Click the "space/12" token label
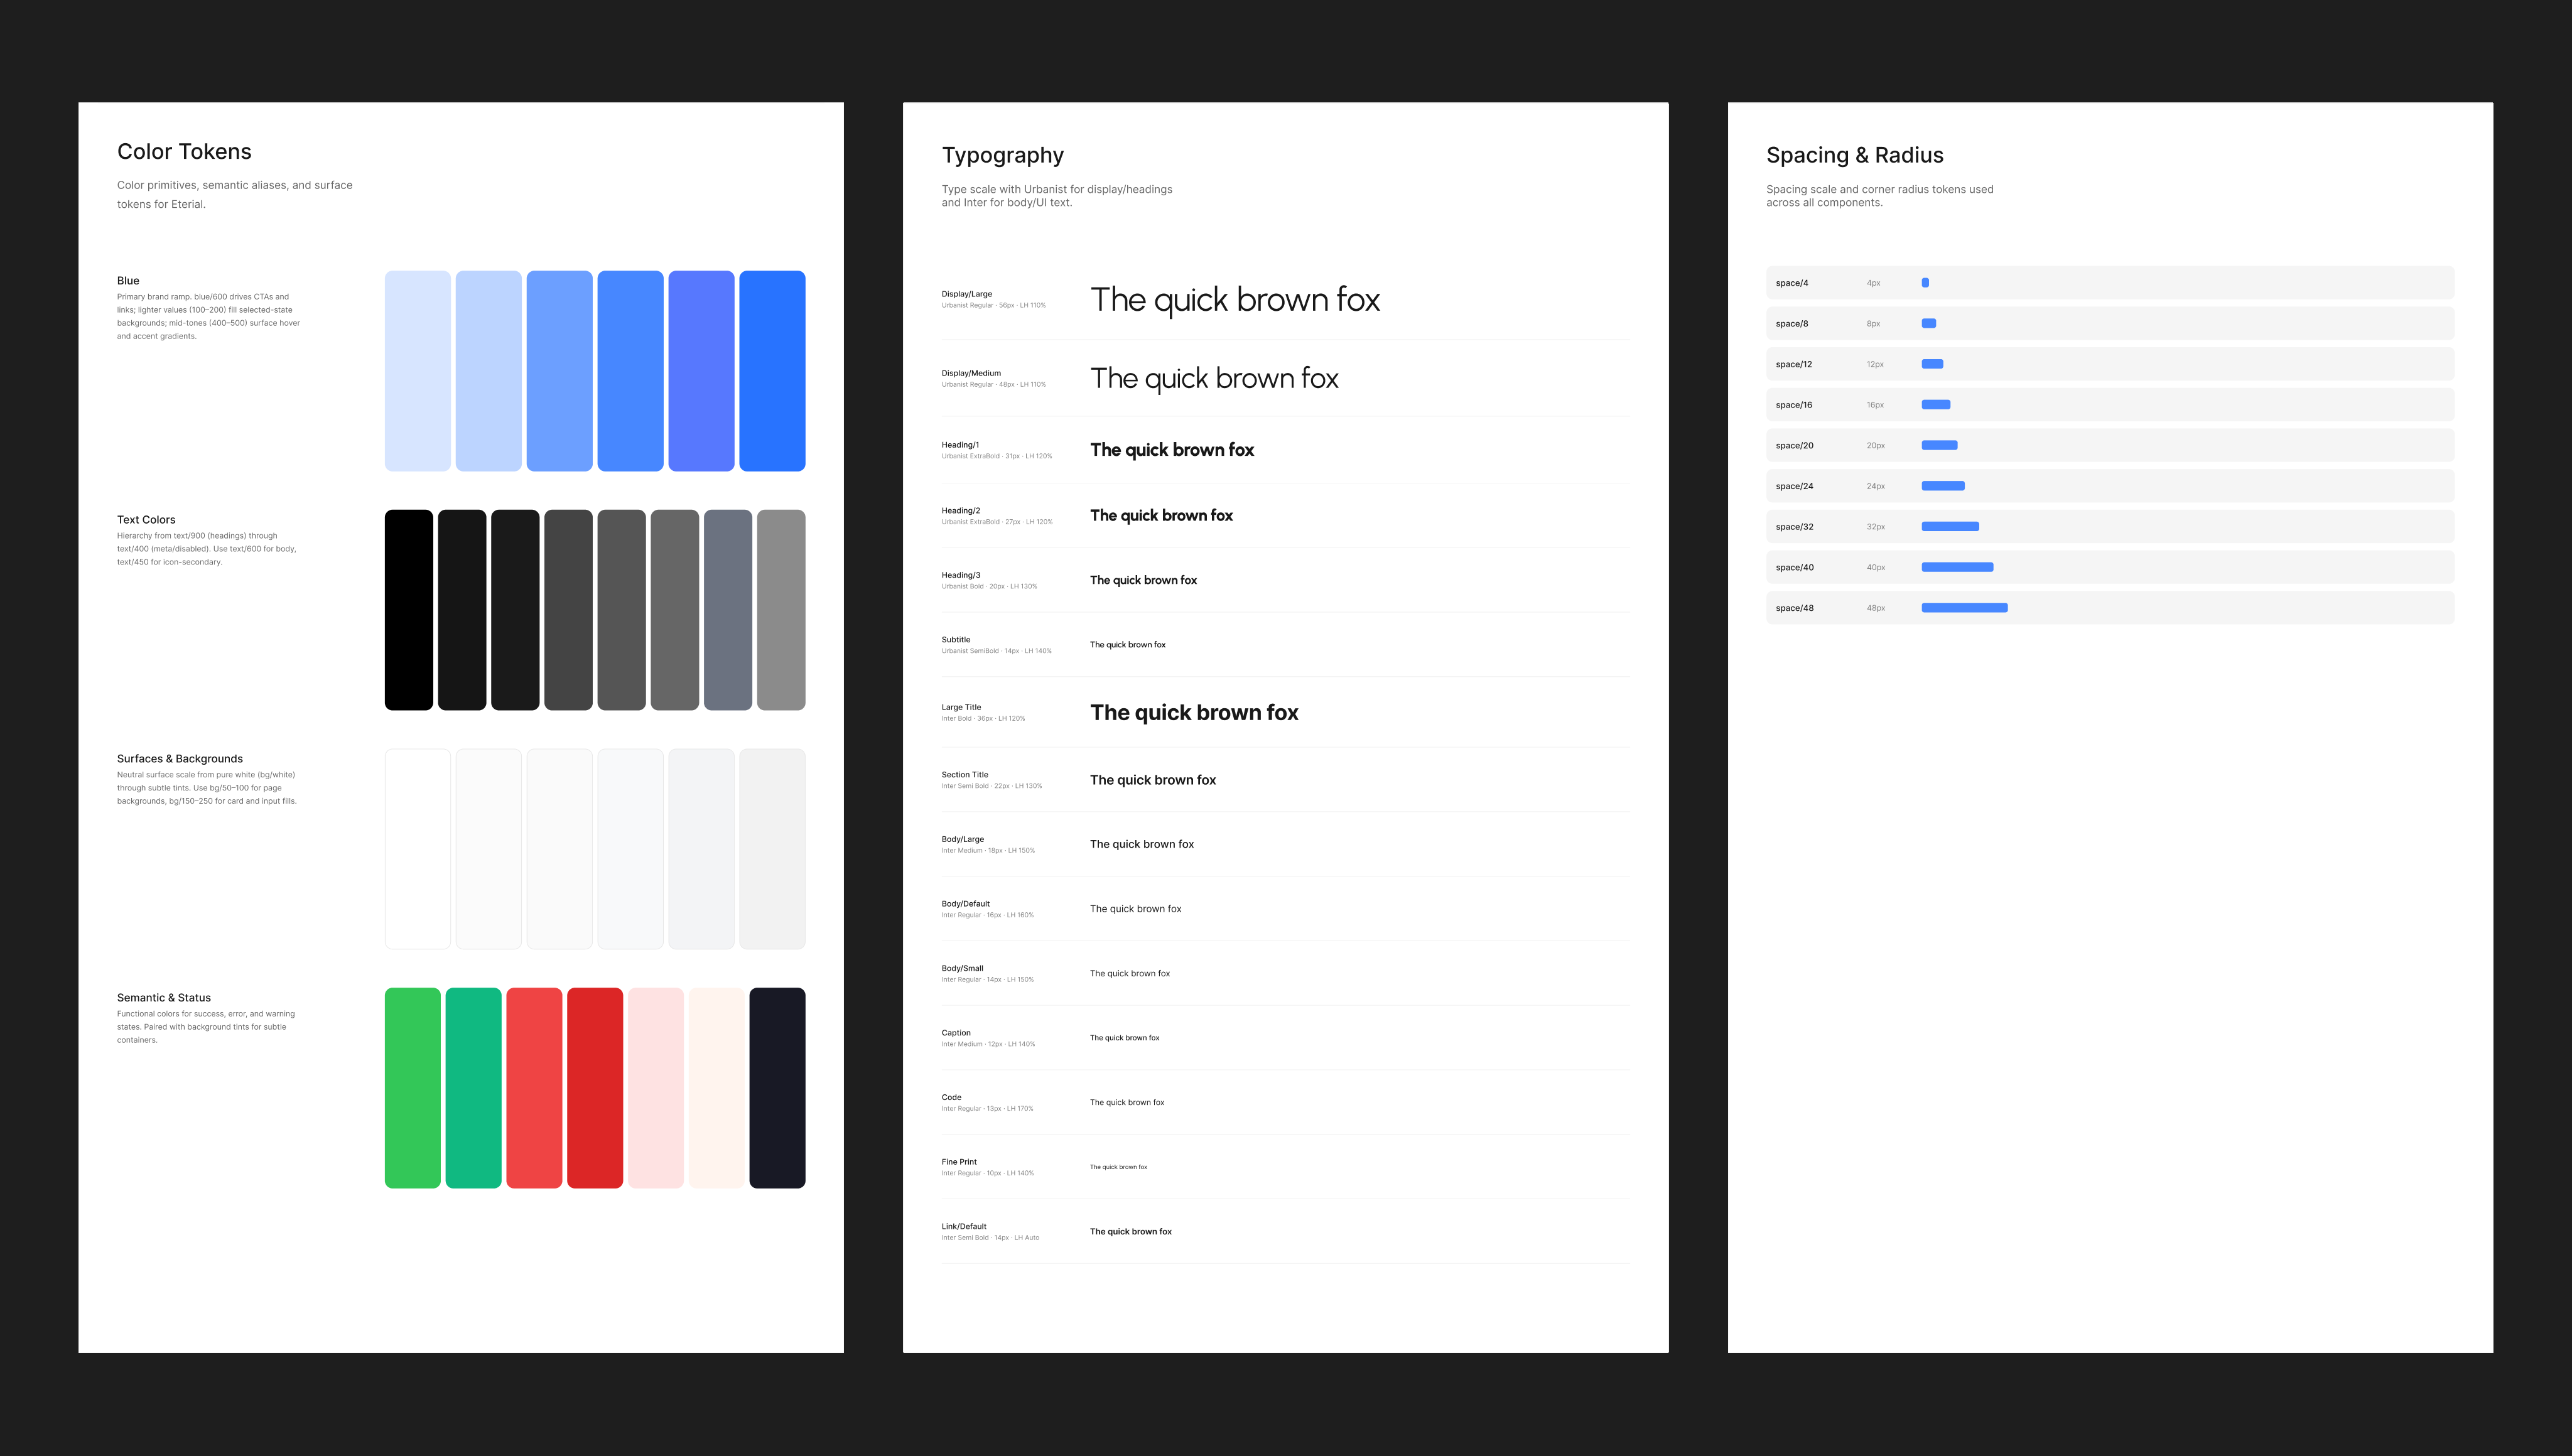 tap(1794, 365)
